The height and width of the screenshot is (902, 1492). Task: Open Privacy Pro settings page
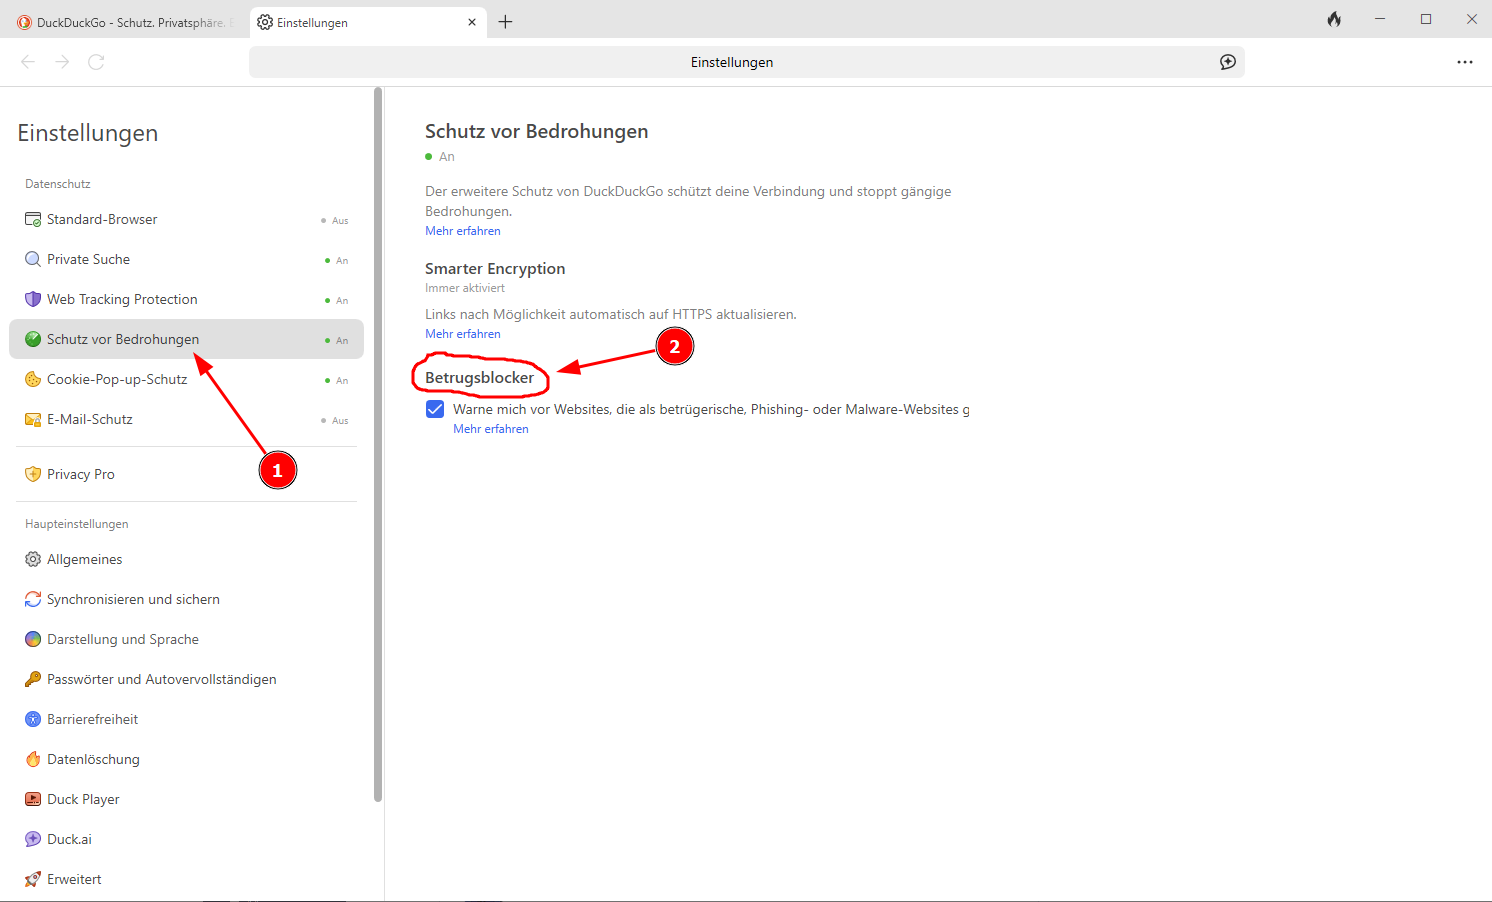[x=81, y=474]
